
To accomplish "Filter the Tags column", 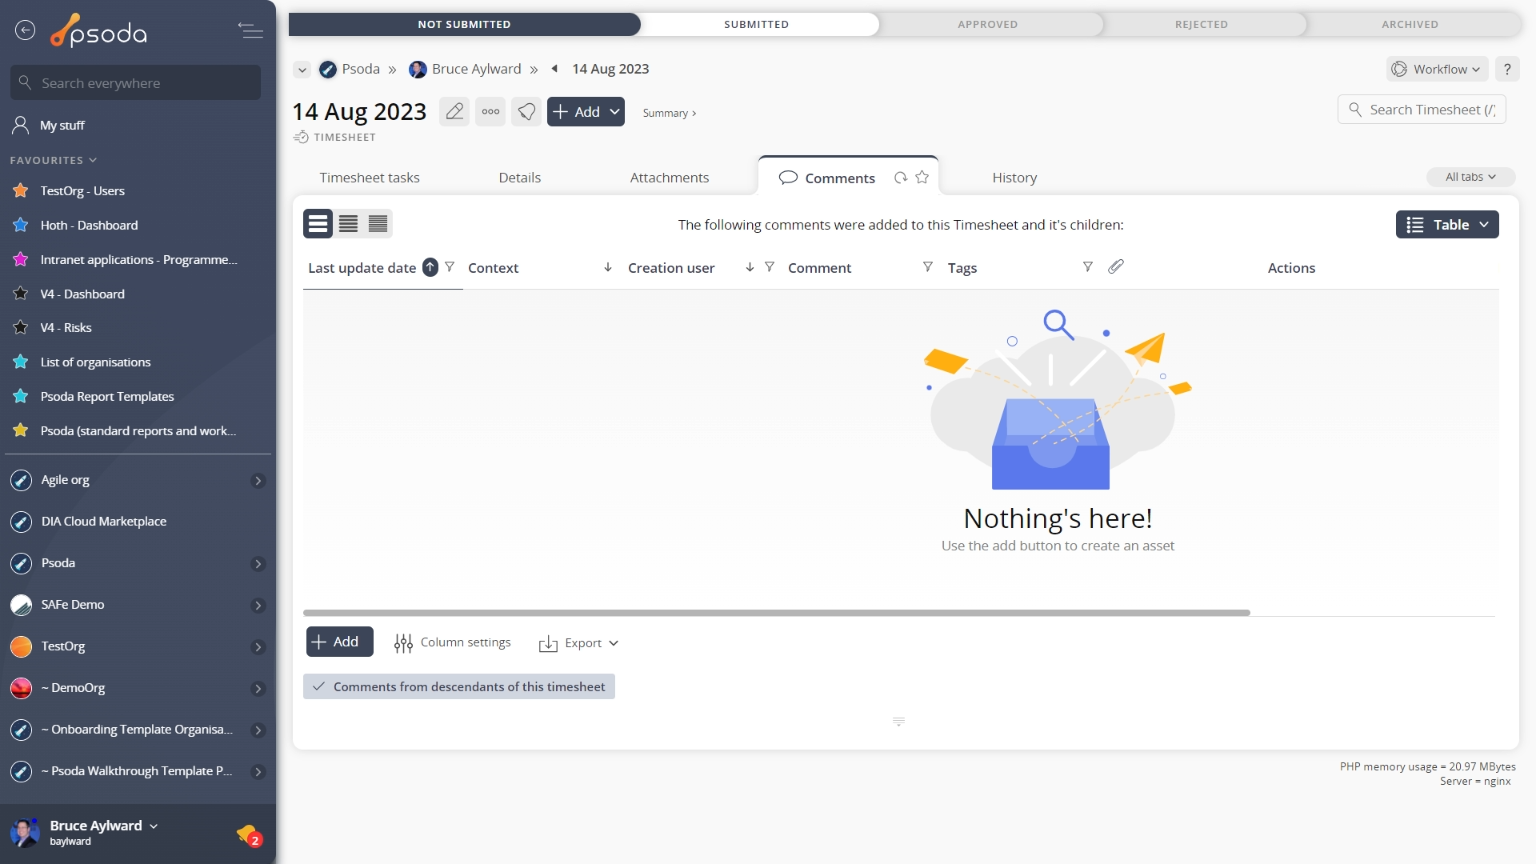I will tap(1088, 267).
